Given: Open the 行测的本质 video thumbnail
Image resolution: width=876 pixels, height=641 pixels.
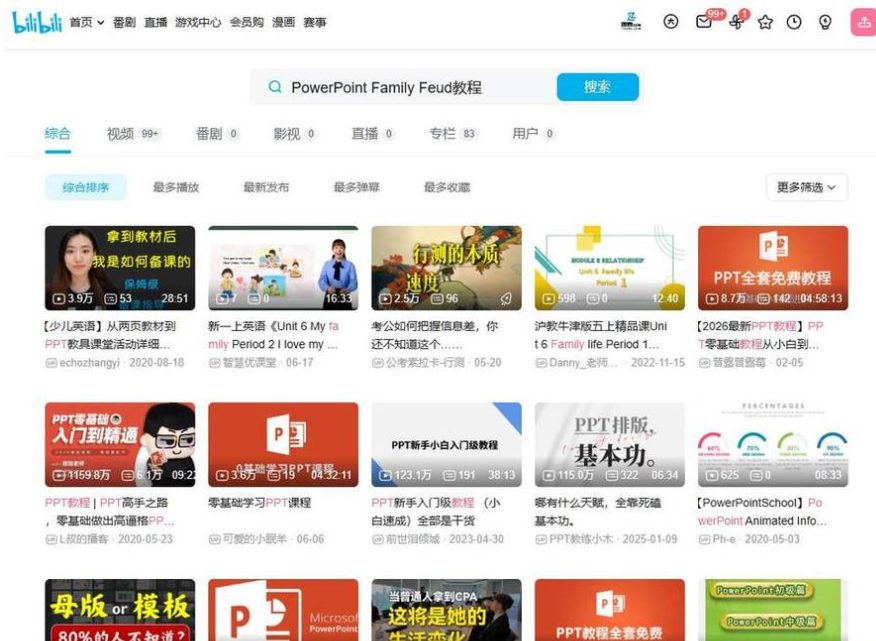Looking at the screenshot, I should pos(446,268).
